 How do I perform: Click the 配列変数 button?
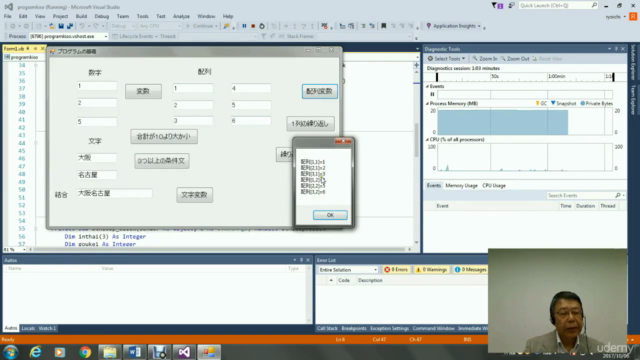[320, 91]
